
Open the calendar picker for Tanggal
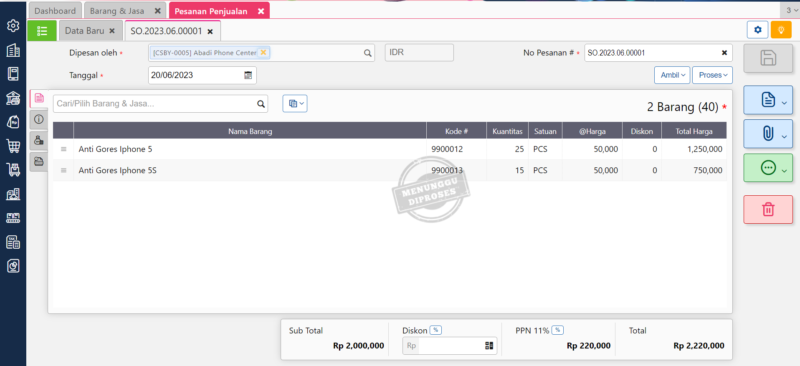click(248, 75)
